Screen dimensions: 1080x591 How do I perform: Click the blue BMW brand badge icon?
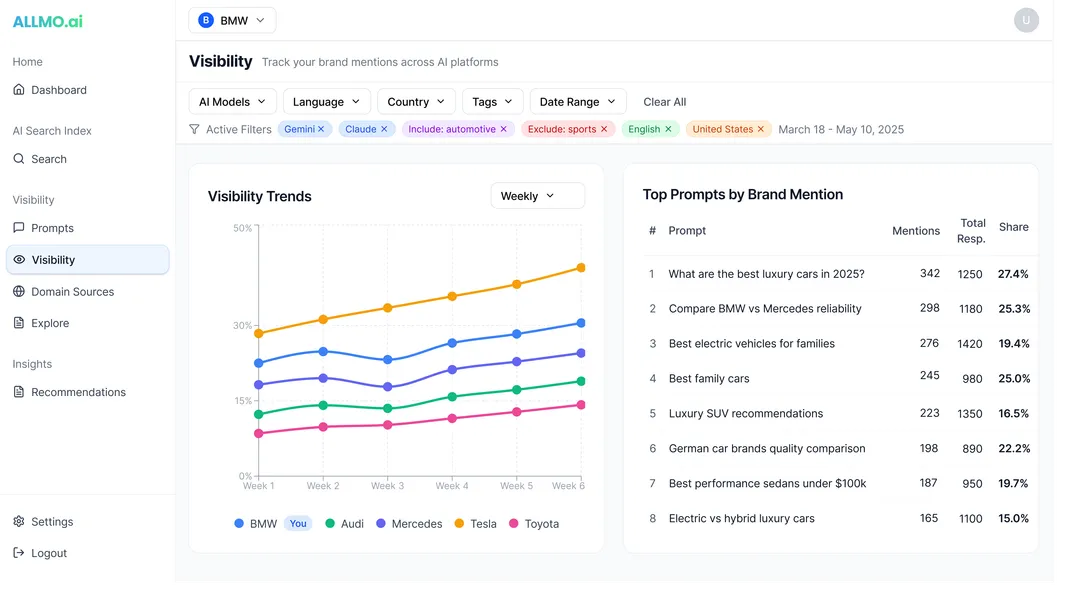205,21
